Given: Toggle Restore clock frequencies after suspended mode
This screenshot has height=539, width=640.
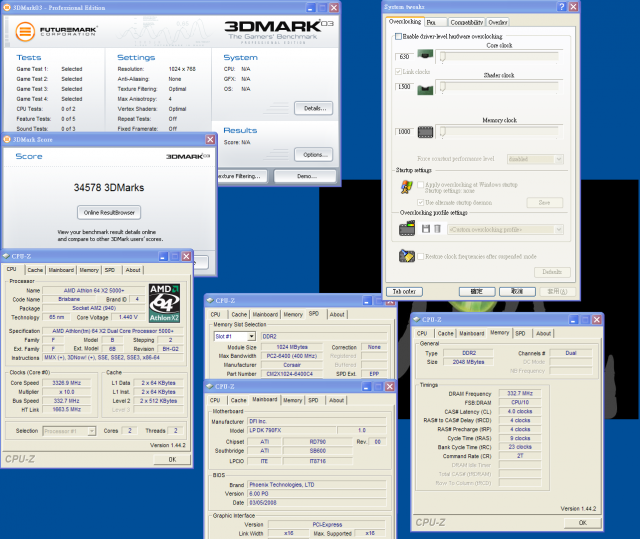Looking at the screenshot, I should pos(420,256).
